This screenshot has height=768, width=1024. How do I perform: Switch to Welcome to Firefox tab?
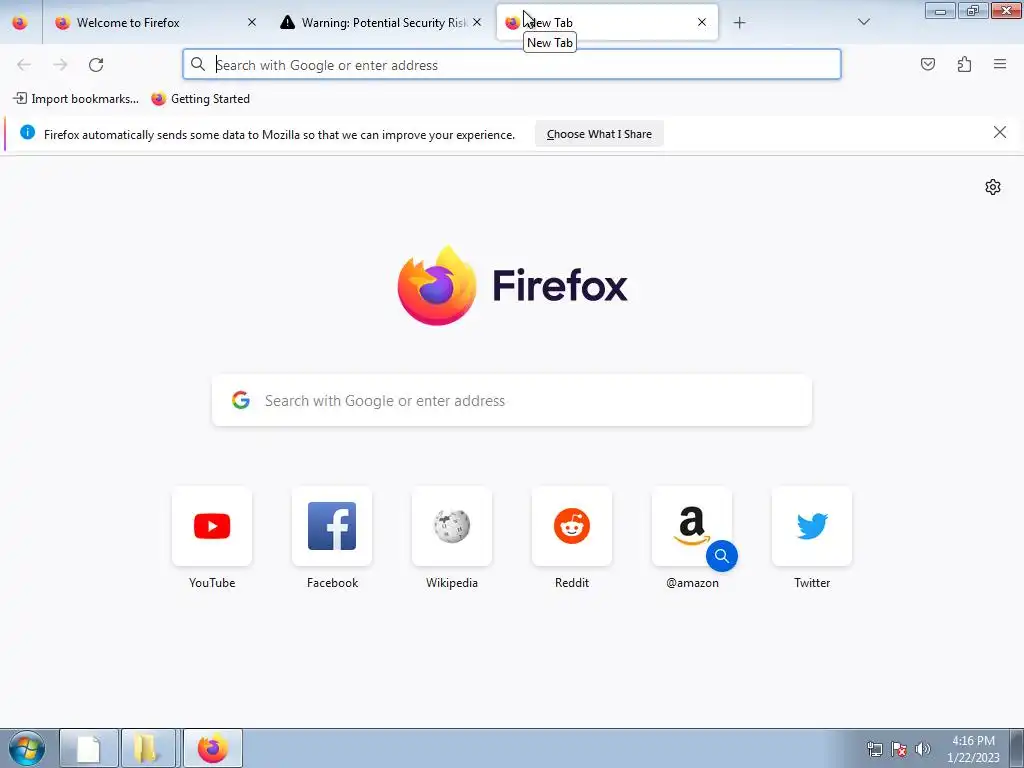click(155, 23)
